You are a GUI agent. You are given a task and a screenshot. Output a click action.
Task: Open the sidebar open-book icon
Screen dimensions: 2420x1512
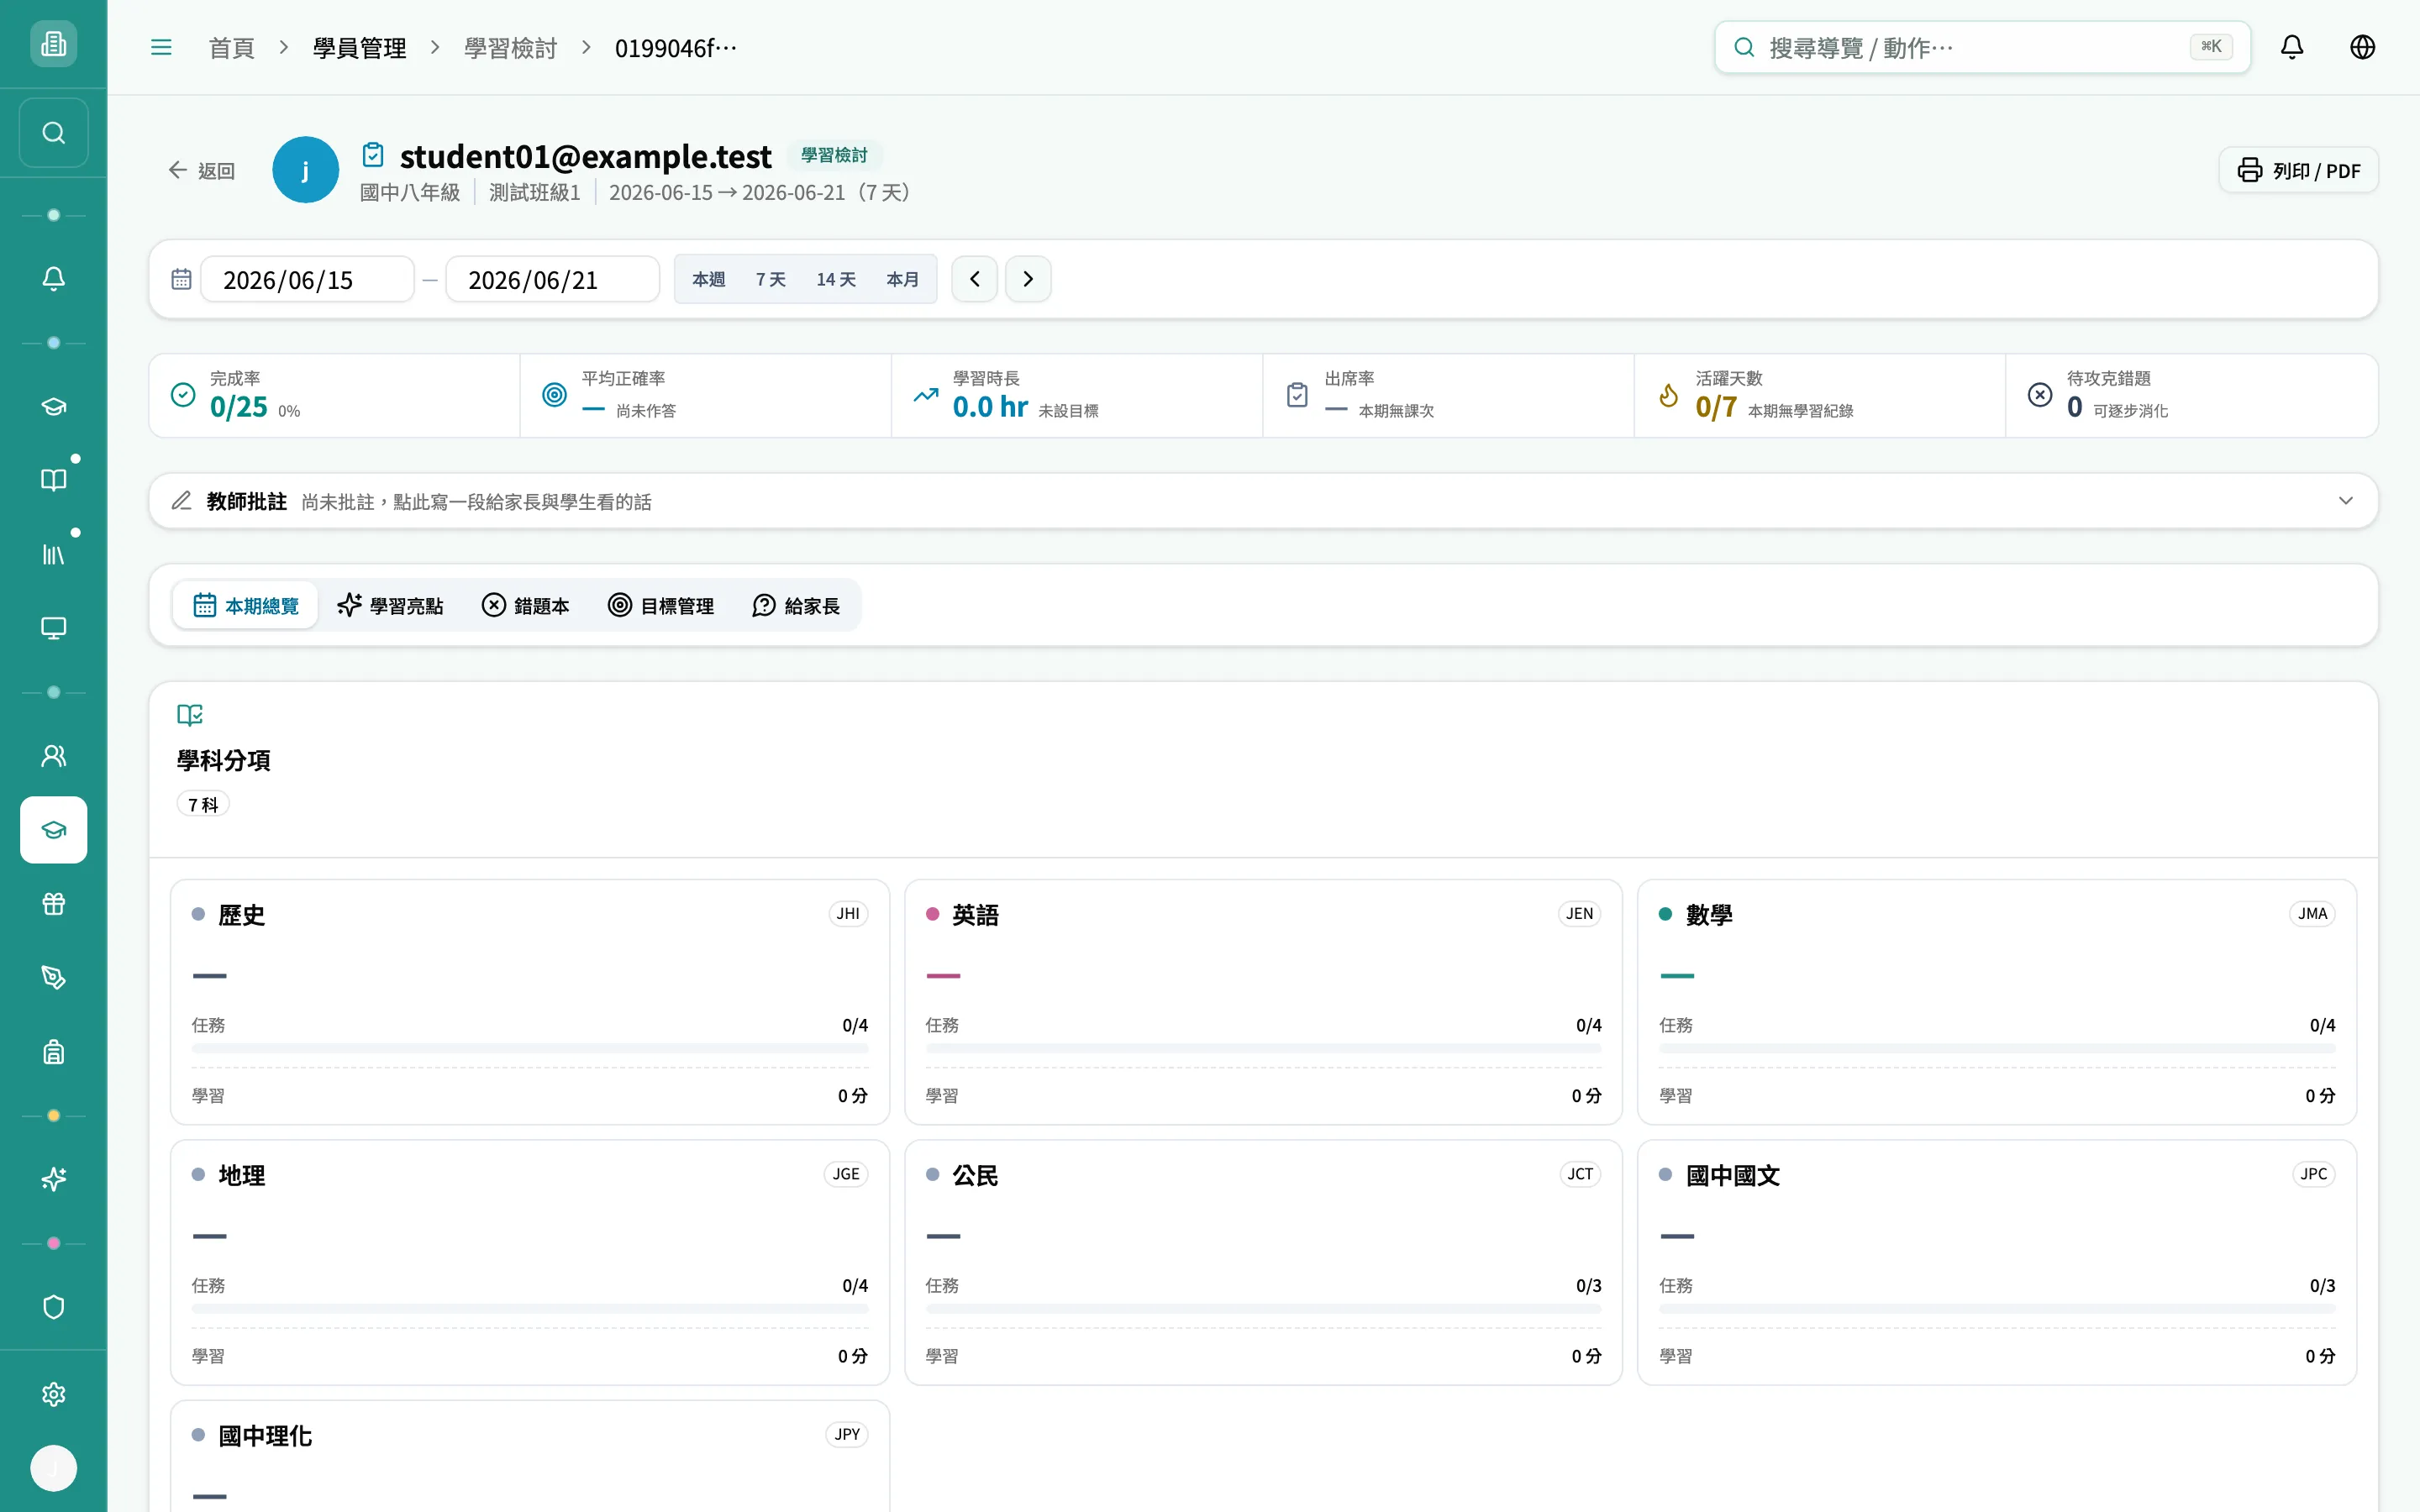point(53,480)
